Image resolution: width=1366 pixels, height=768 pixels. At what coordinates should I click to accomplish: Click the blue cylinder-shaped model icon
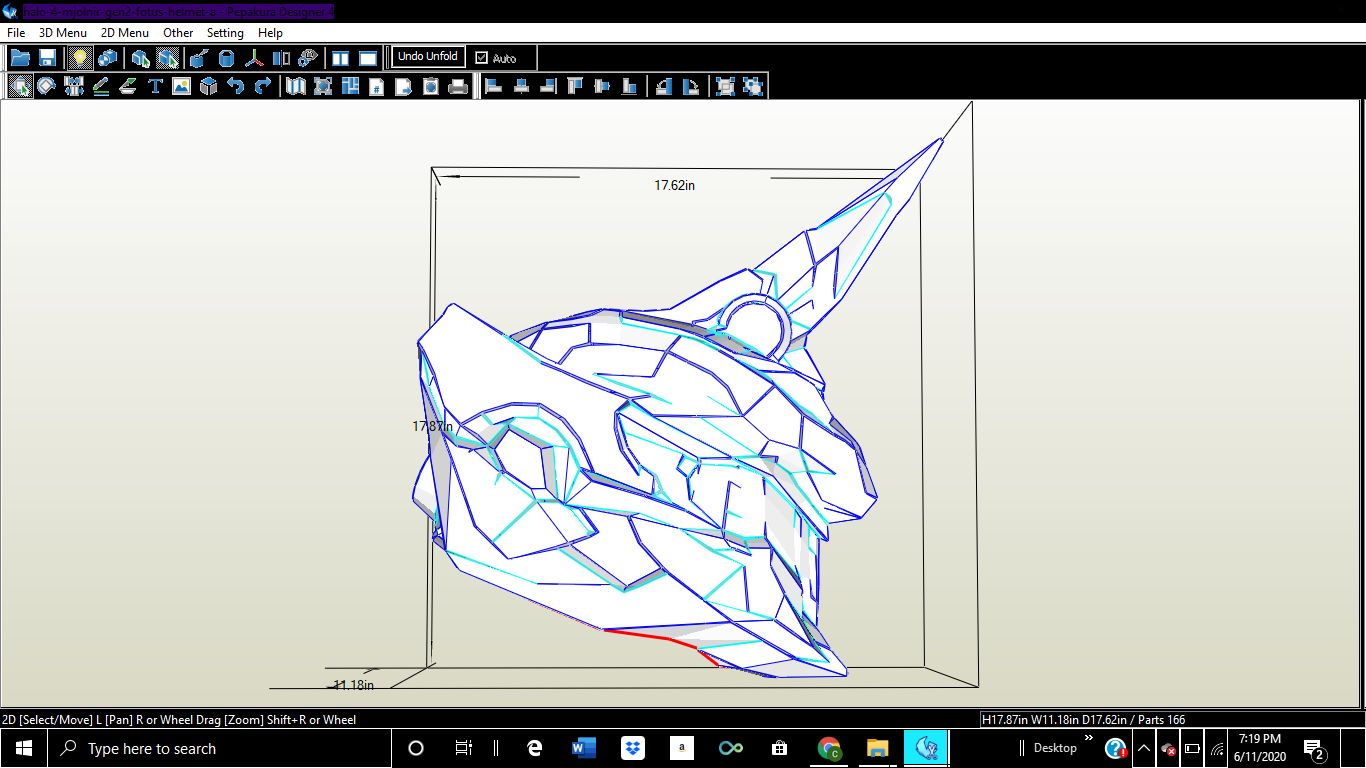coord(227,58)
